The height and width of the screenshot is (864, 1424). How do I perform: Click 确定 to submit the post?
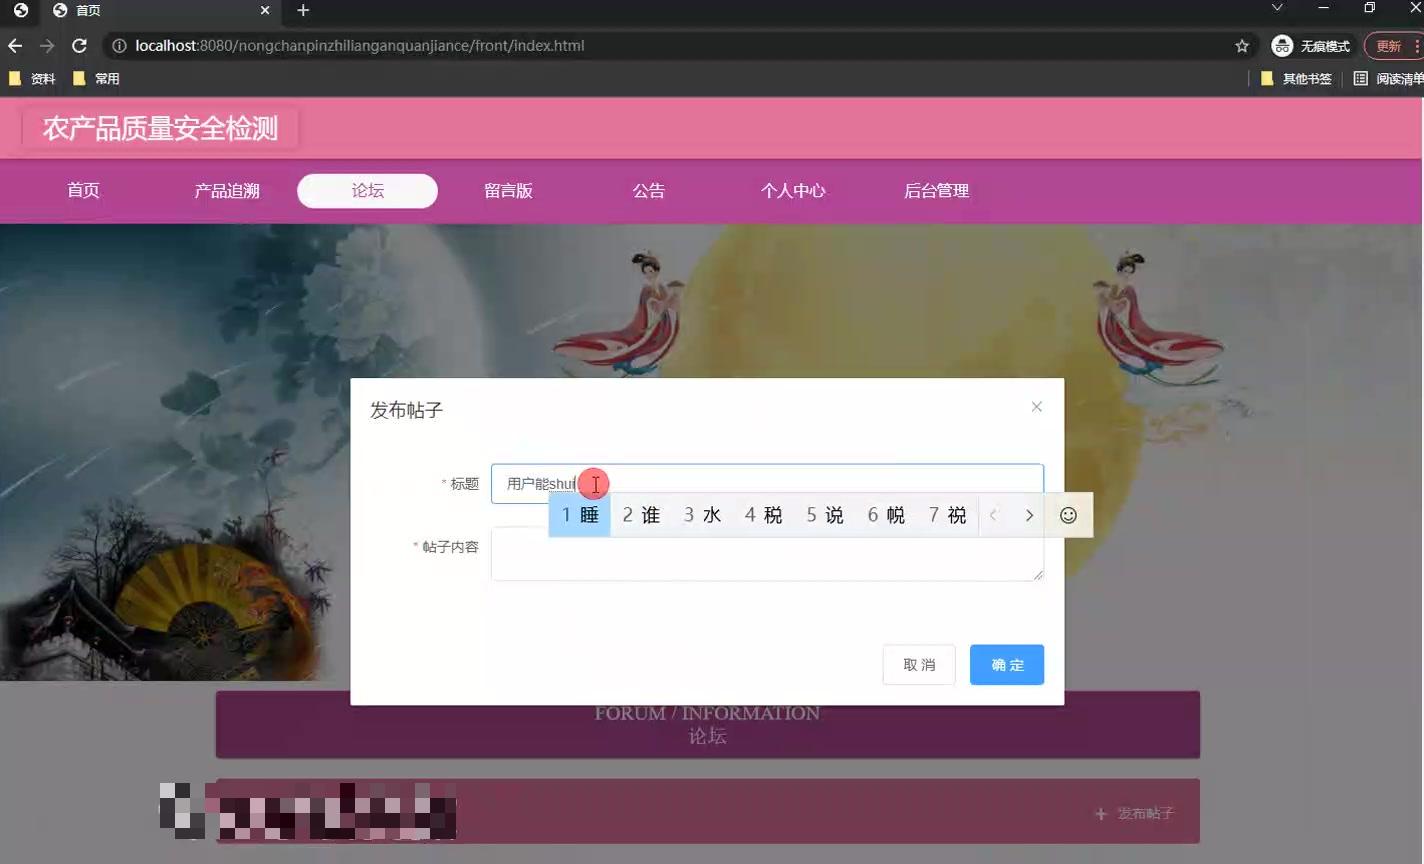click(1007, 665)
